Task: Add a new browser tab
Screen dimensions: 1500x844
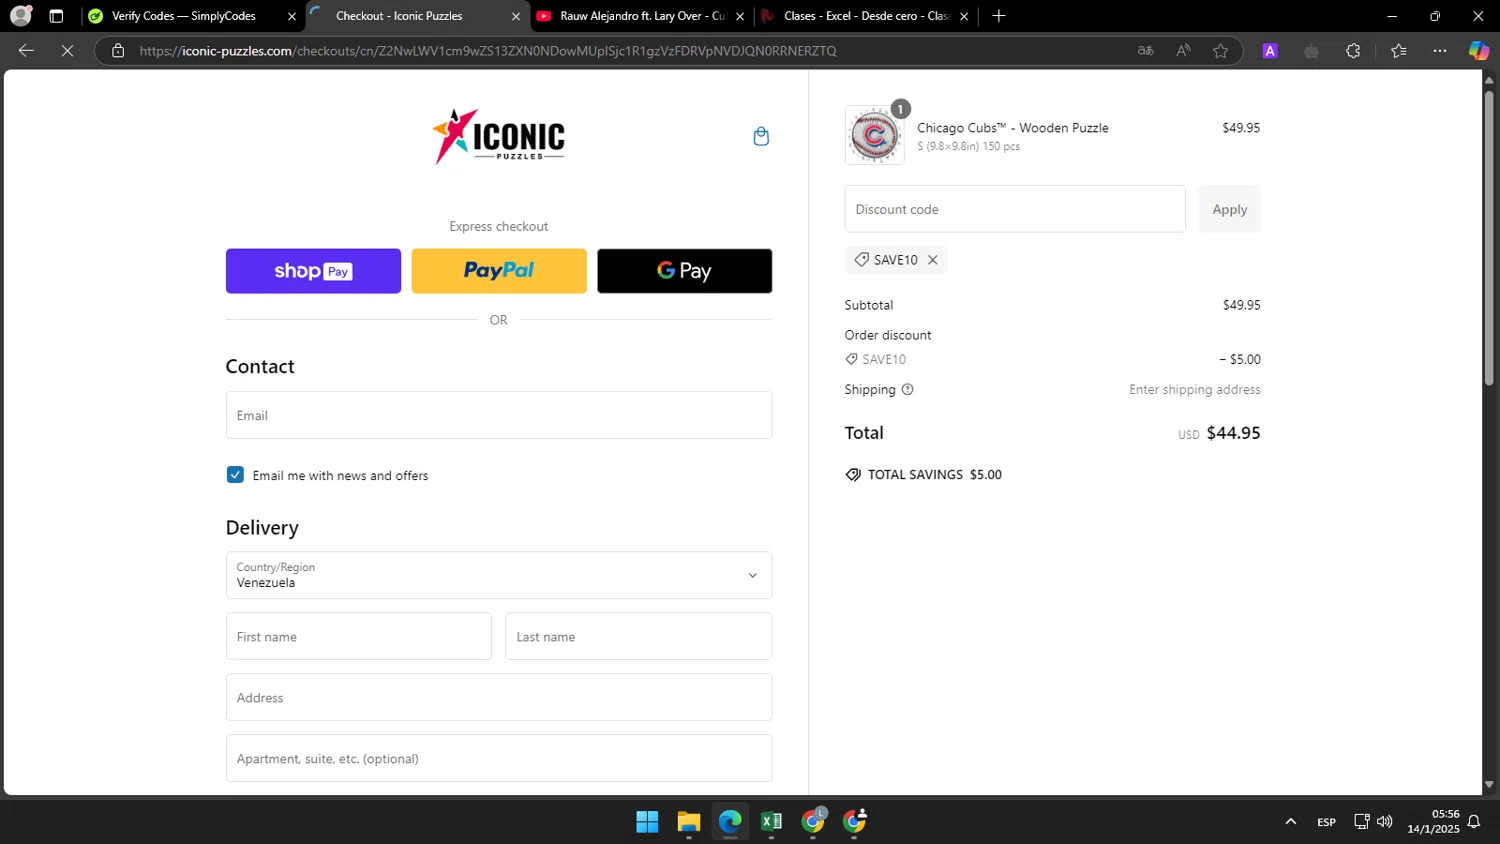Action: 998,16
